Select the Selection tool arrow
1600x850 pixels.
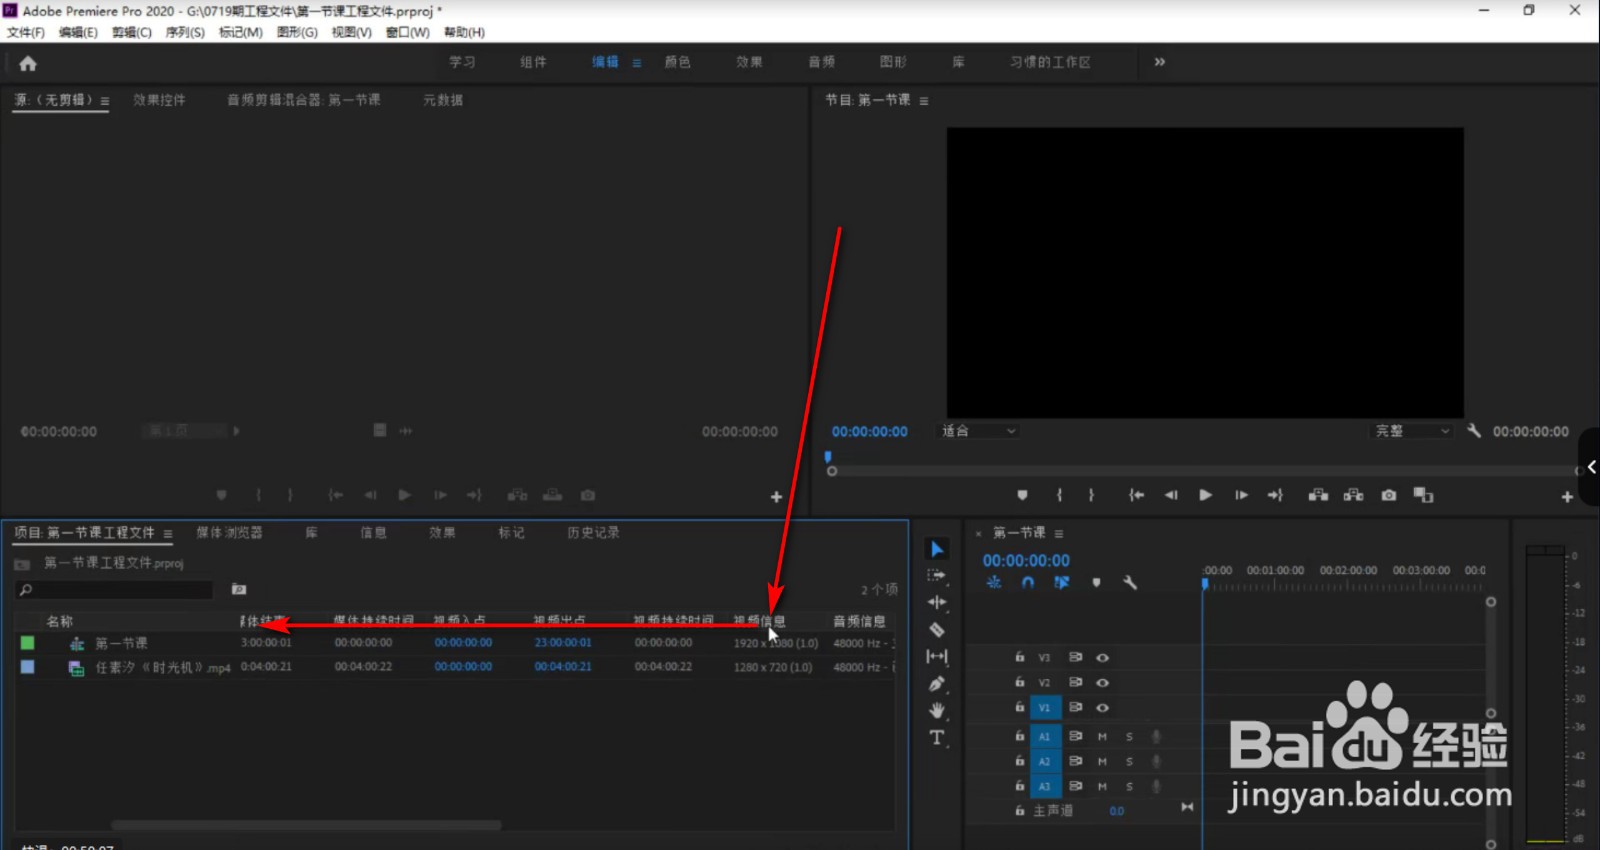pyautogui.click(x=937, y=549)
